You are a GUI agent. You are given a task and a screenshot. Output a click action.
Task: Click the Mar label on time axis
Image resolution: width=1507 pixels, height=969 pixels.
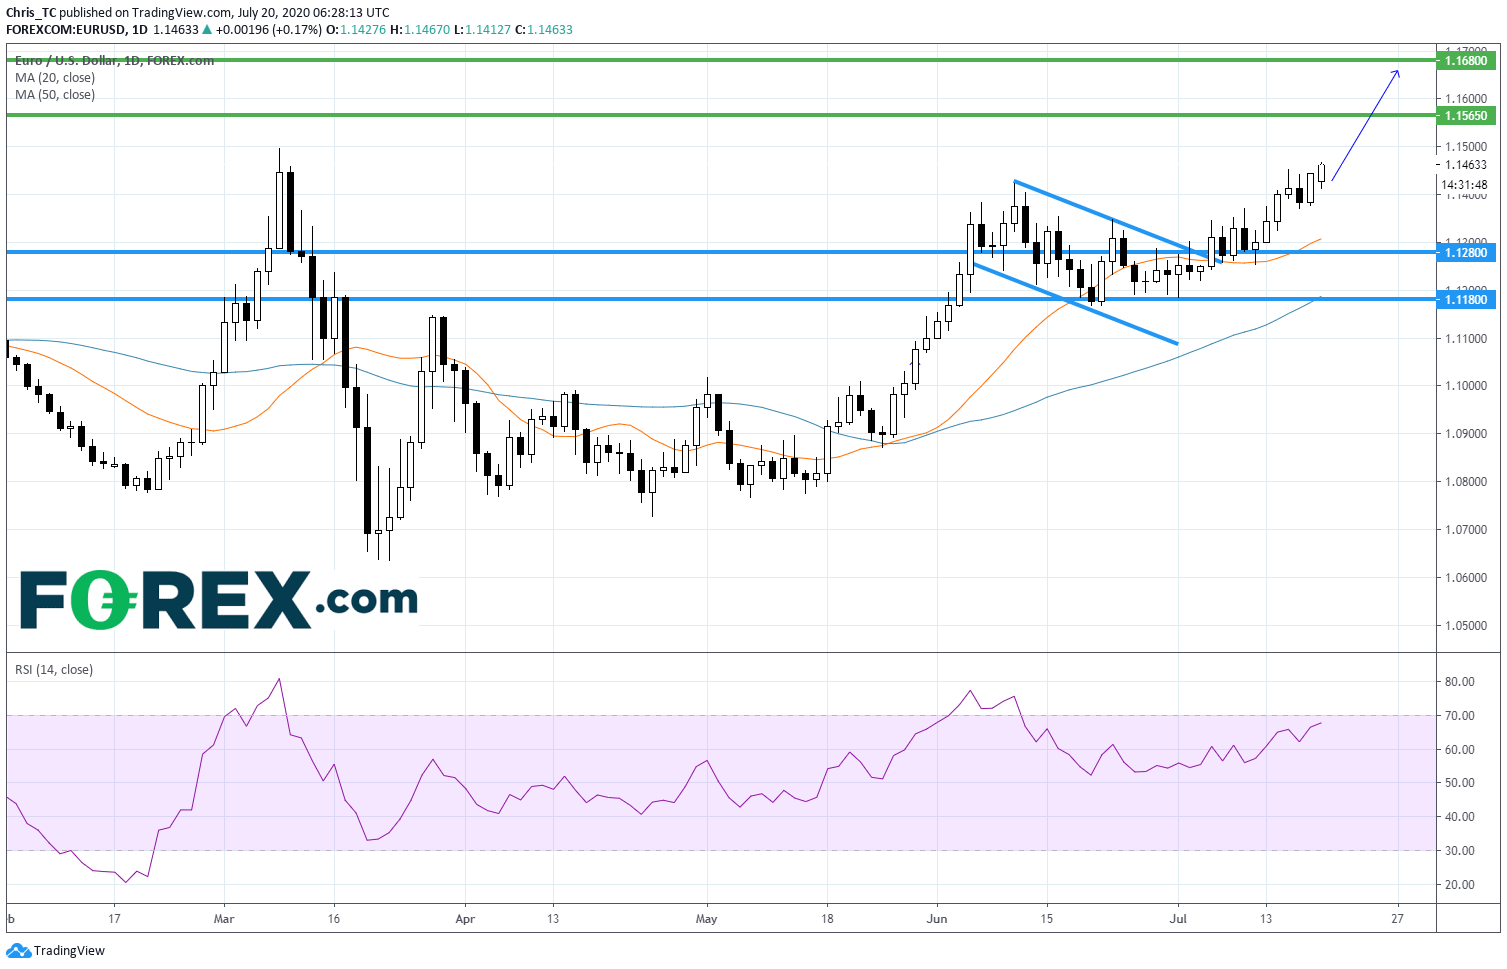[224, 918]
